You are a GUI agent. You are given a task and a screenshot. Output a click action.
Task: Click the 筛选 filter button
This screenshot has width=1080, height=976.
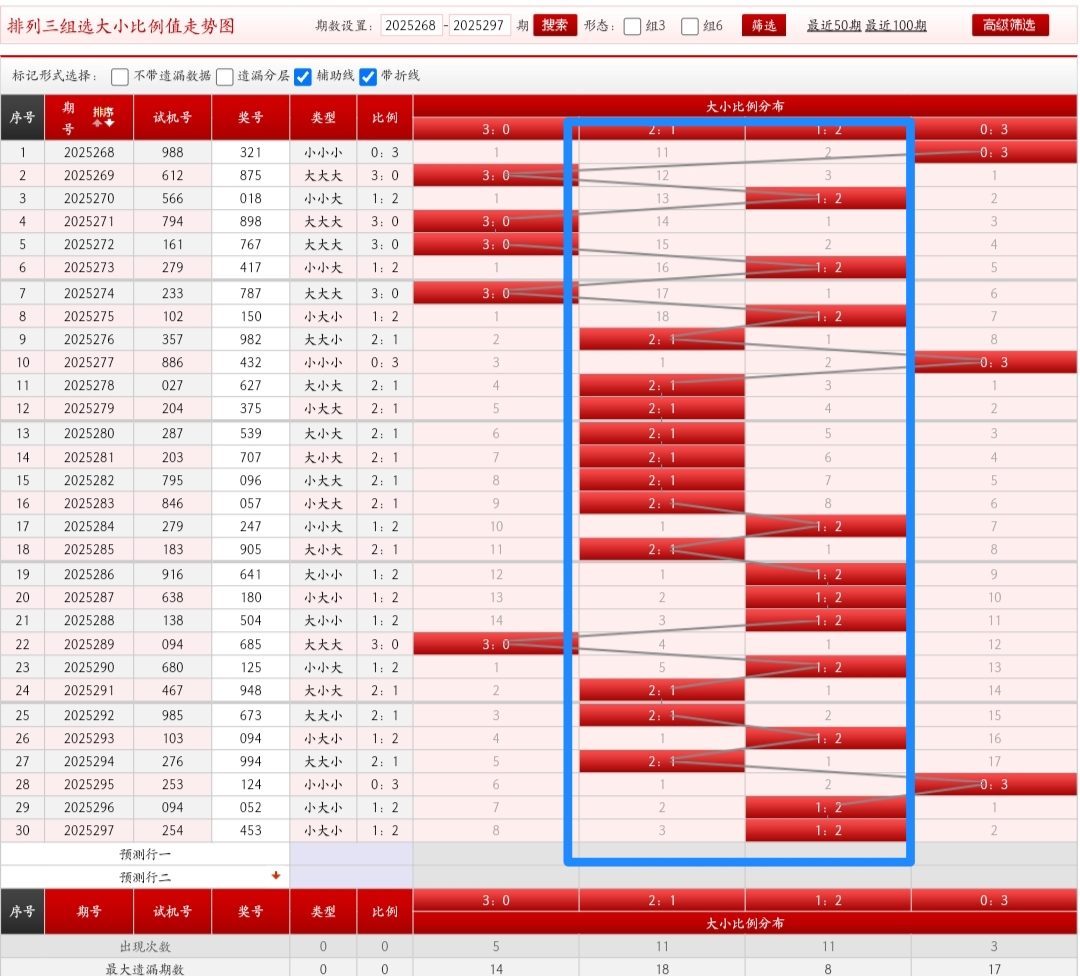click(764, 26)
